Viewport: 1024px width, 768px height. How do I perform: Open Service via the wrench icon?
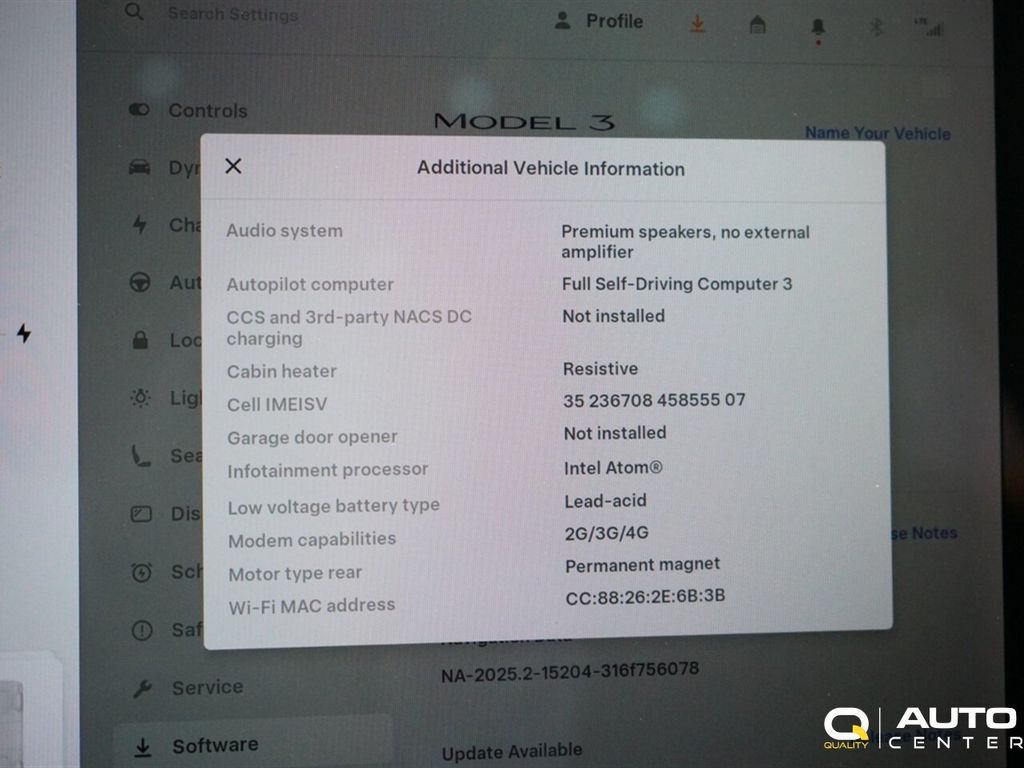coord(141,687)
